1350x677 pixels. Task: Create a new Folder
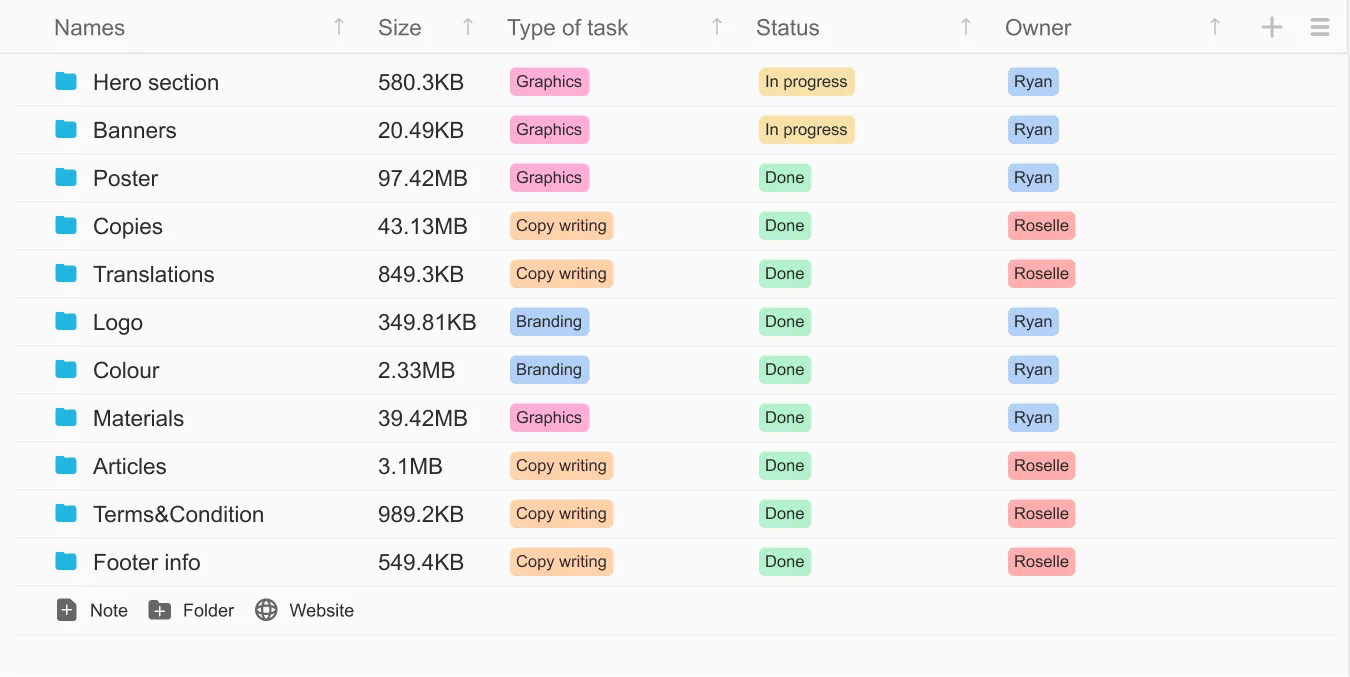point(191,610)
